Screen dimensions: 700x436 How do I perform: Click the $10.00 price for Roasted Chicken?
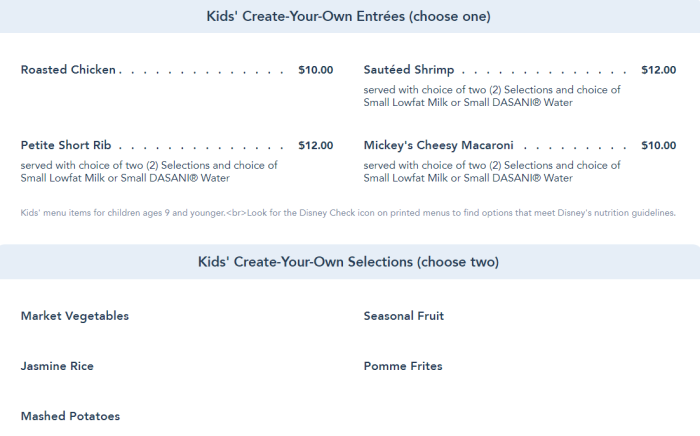(x=315, y=70)
